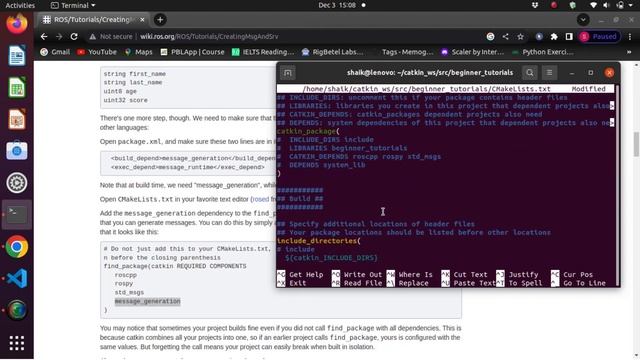Select the ROS/Tutorials browser tab

coord(93,20)
